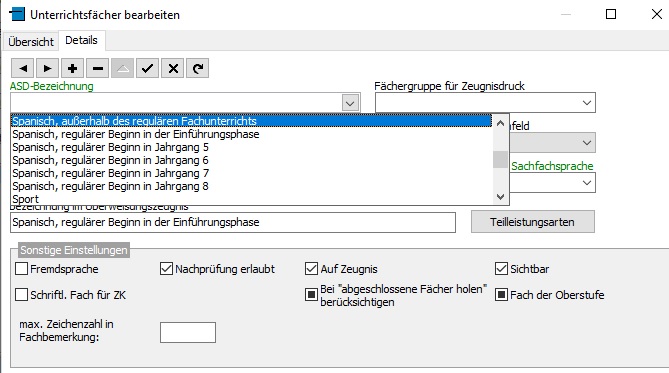
Task: Select Sport from the dropdown list
Action: point(252,199)
